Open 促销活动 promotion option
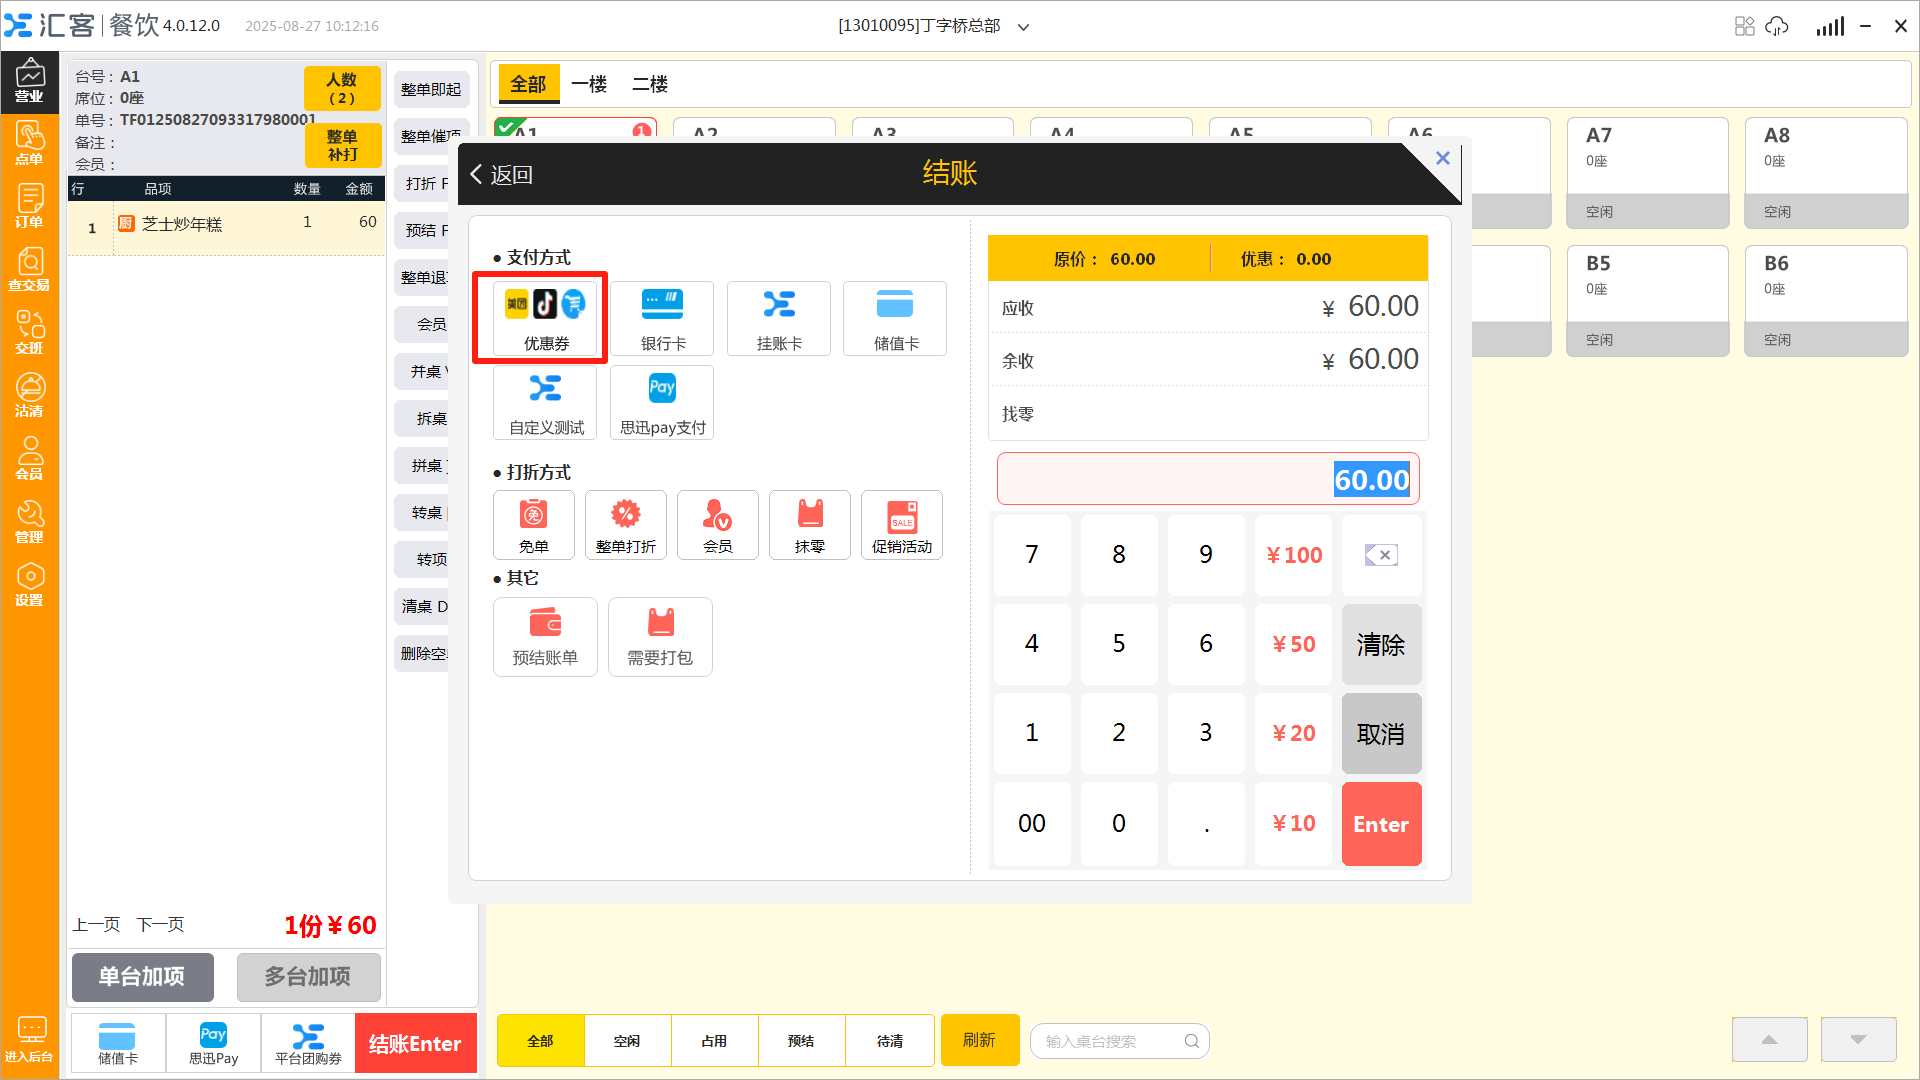 pos(901,525)
